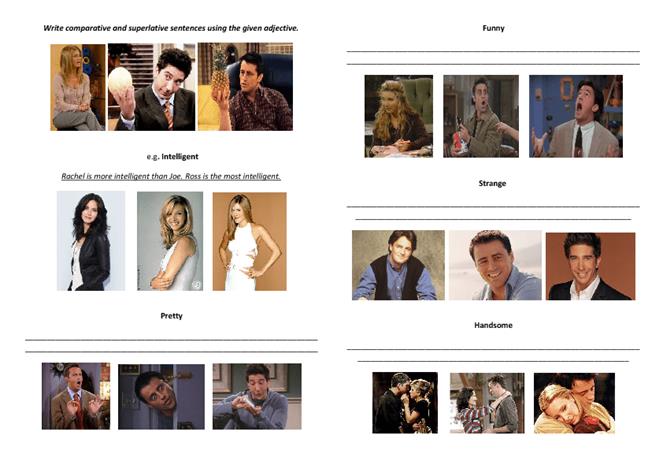Select the 'Strange' adjective label
The width and height of the screenshot is (663, 469).
pos(492,183)
